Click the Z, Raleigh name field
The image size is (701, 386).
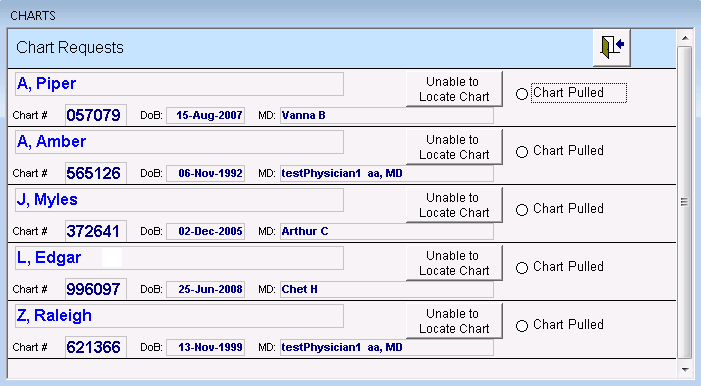click(179, 316)
